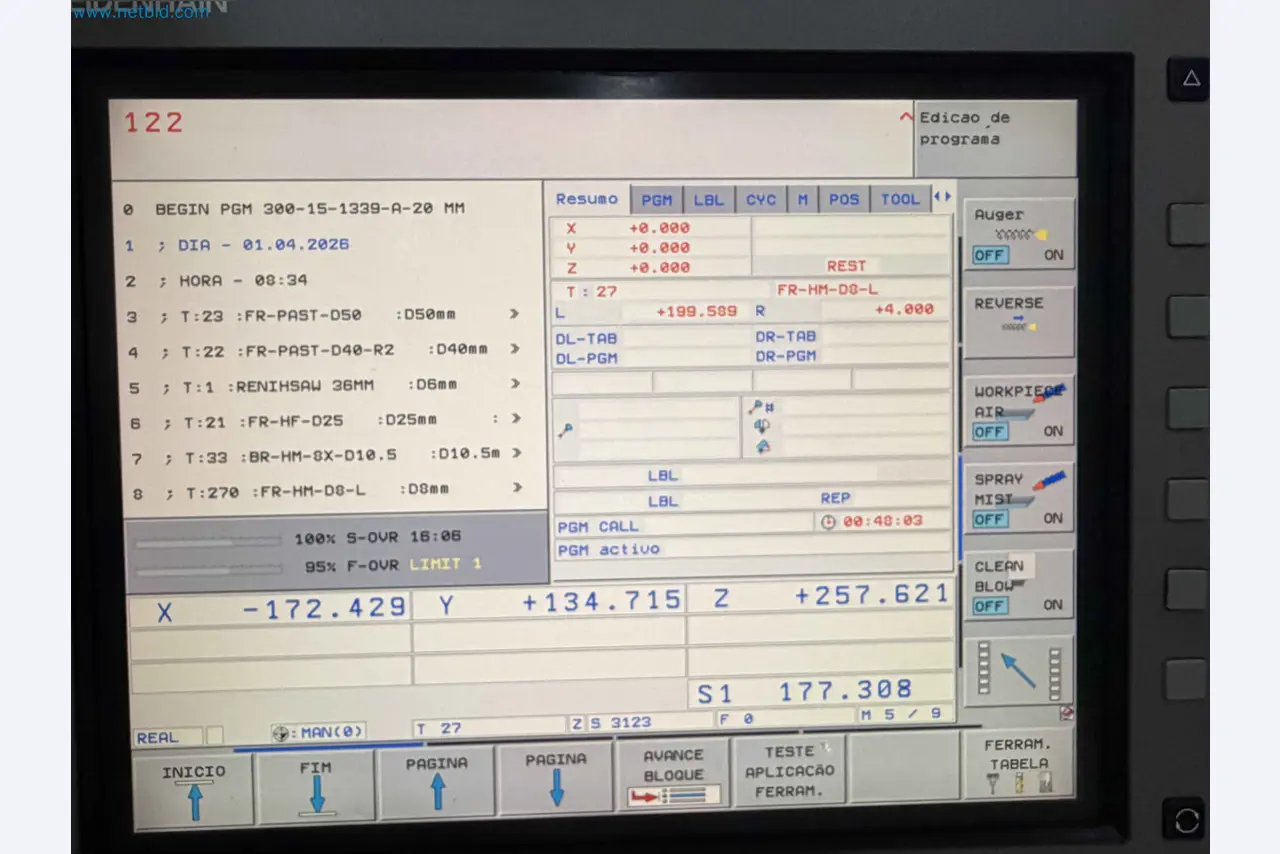Click the M 5 / 9 status field
The image size is (1280, 854).
905,714
